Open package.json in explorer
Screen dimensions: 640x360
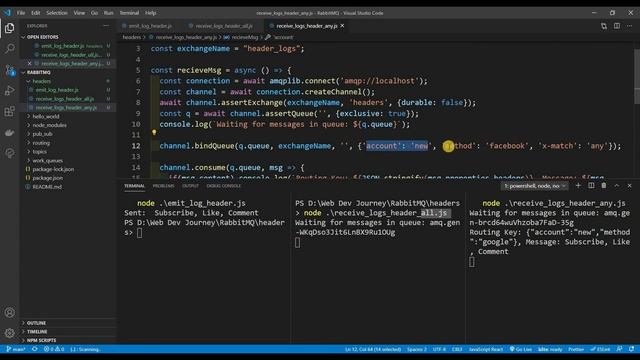click(47, 178)
